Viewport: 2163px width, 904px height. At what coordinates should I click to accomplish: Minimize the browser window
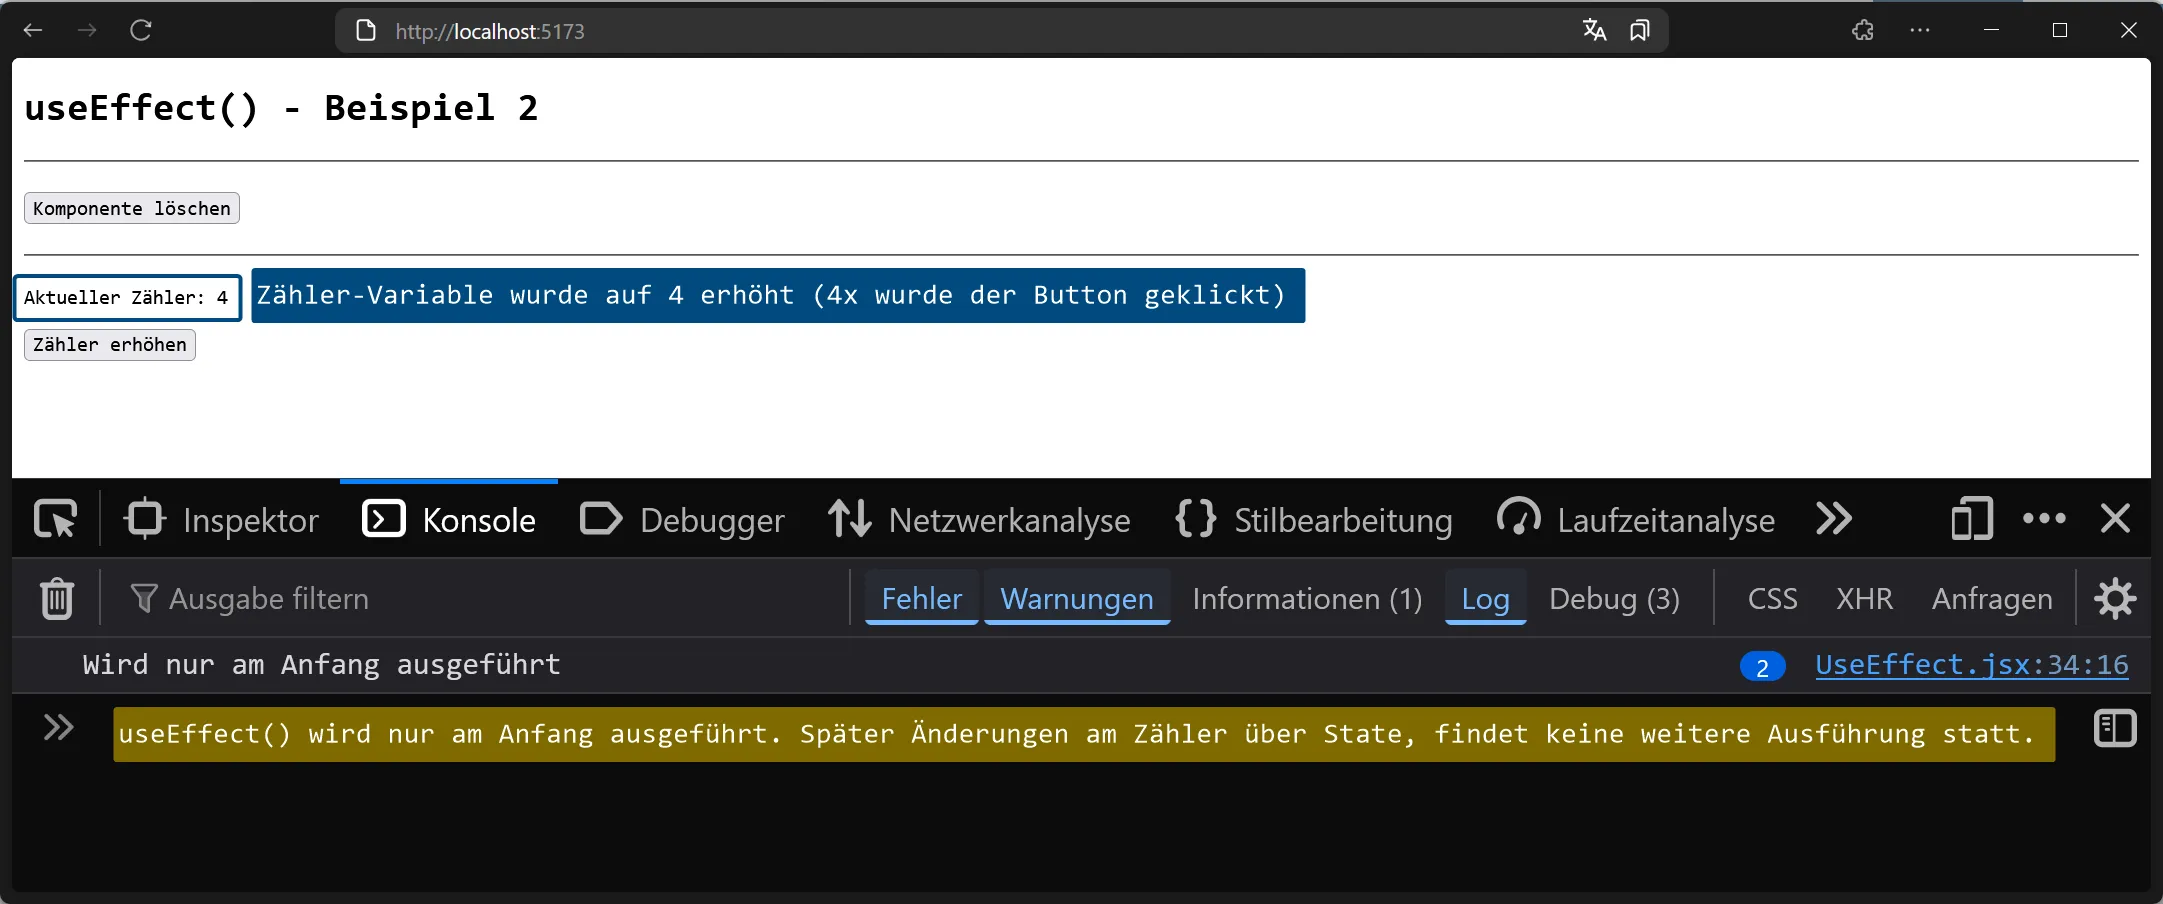(1991, 30)
